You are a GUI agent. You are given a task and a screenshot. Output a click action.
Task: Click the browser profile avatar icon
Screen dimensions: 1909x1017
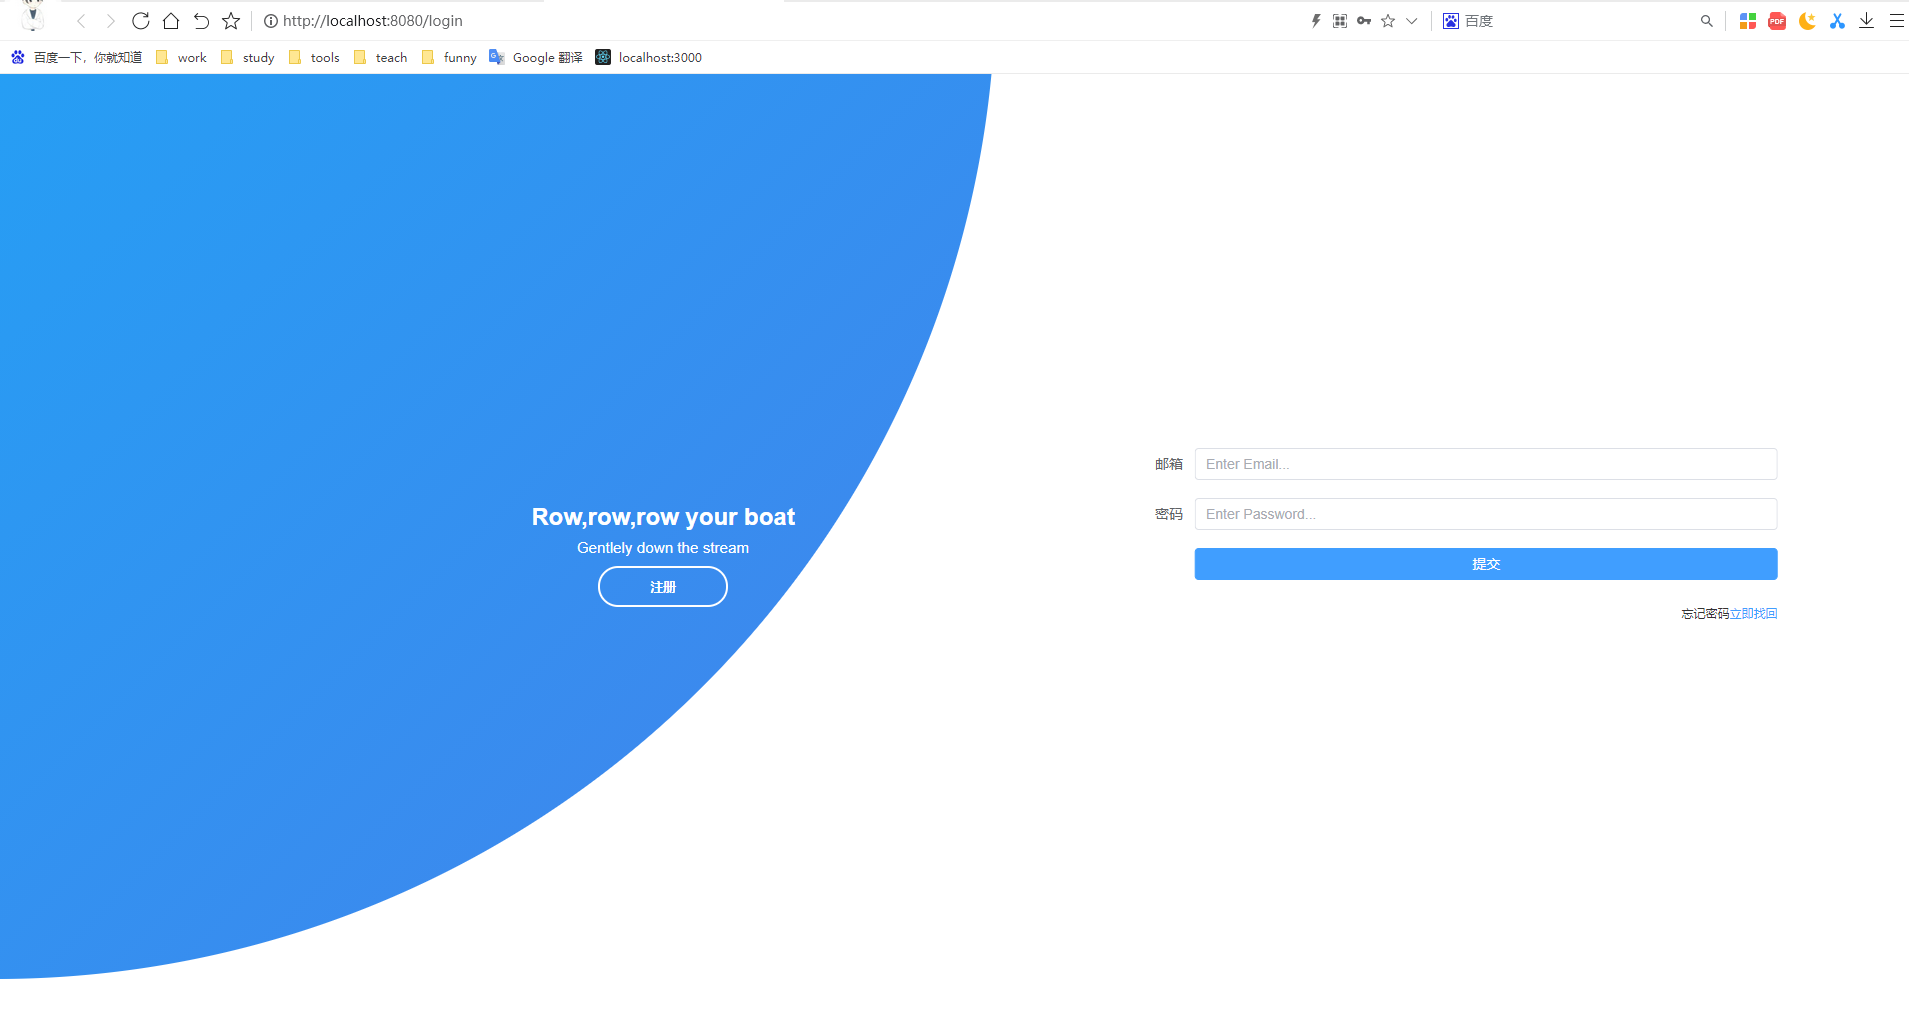coord(32,16)
